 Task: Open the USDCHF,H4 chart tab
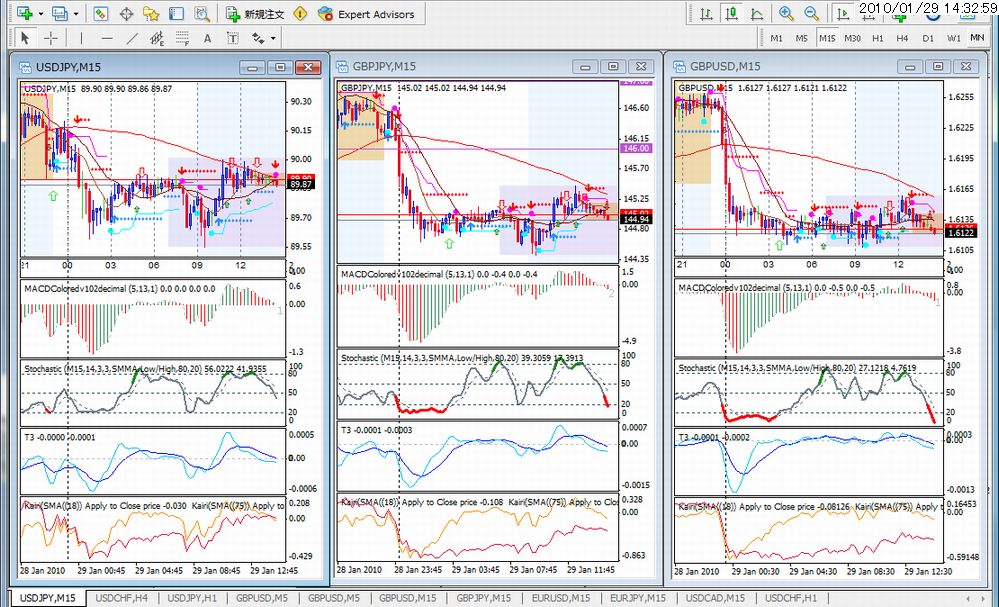point(122,597)
